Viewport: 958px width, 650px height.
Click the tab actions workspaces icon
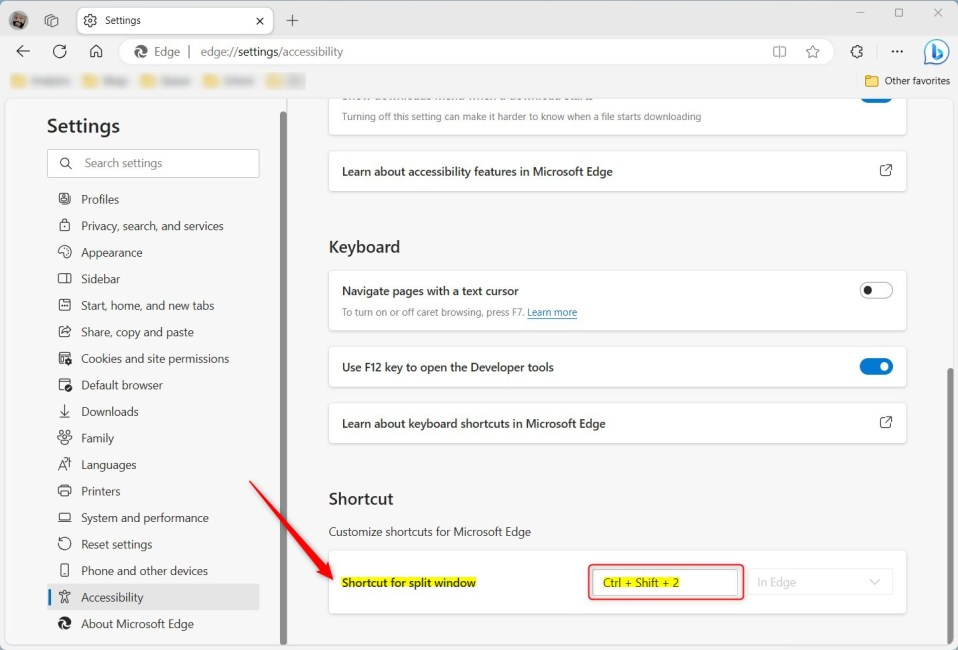click(52, 20)
